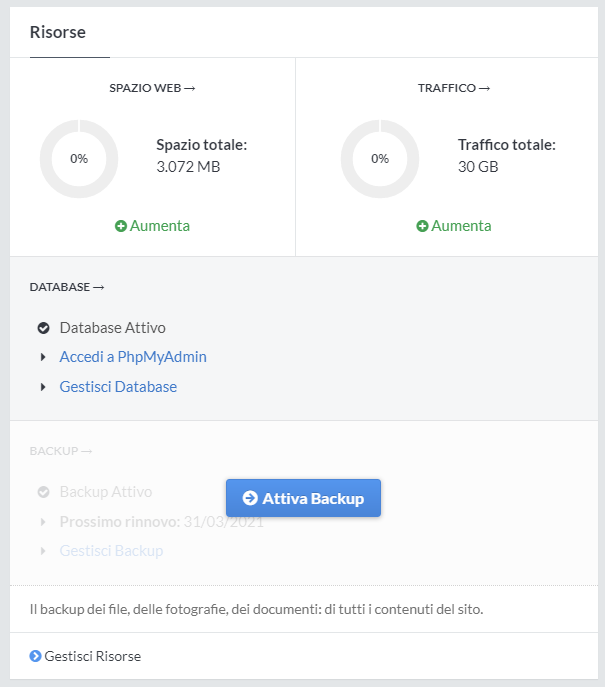Click the arrow icon inside Attiva Backup button

(x=251, y=498)
